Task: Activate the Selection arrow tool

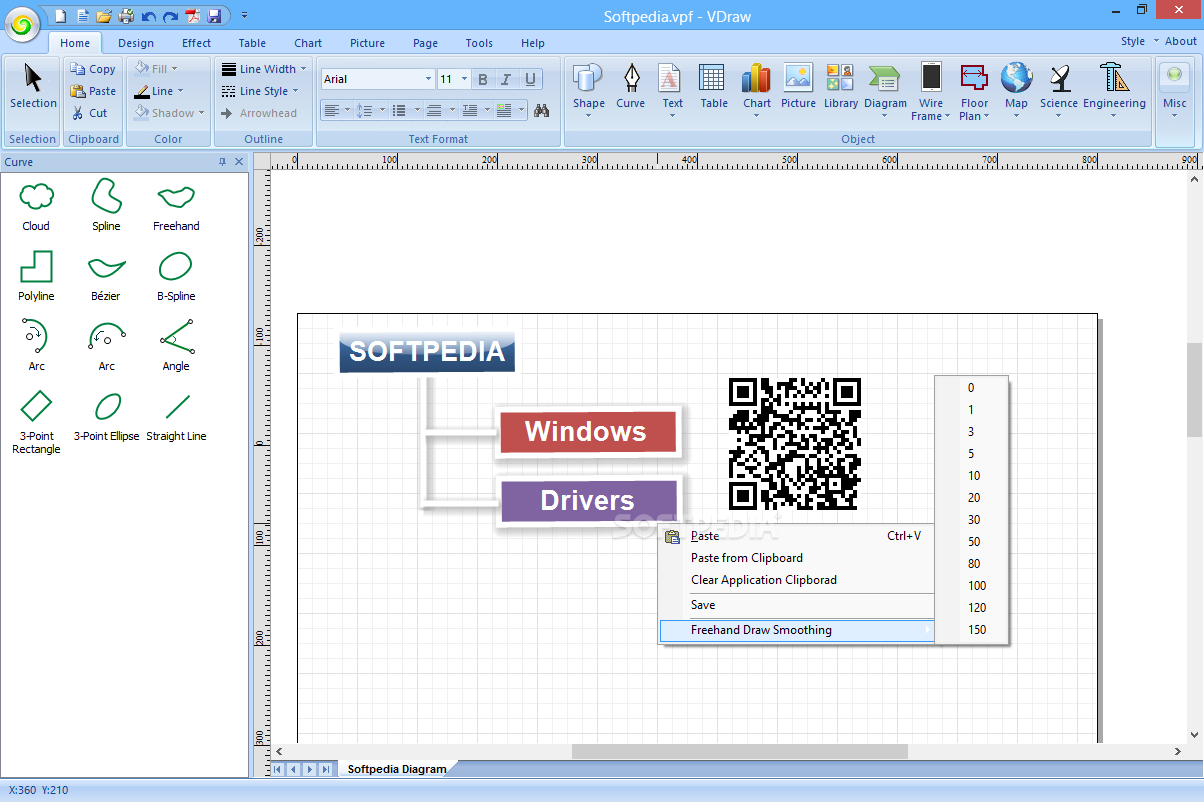Action: coord(33,87)
